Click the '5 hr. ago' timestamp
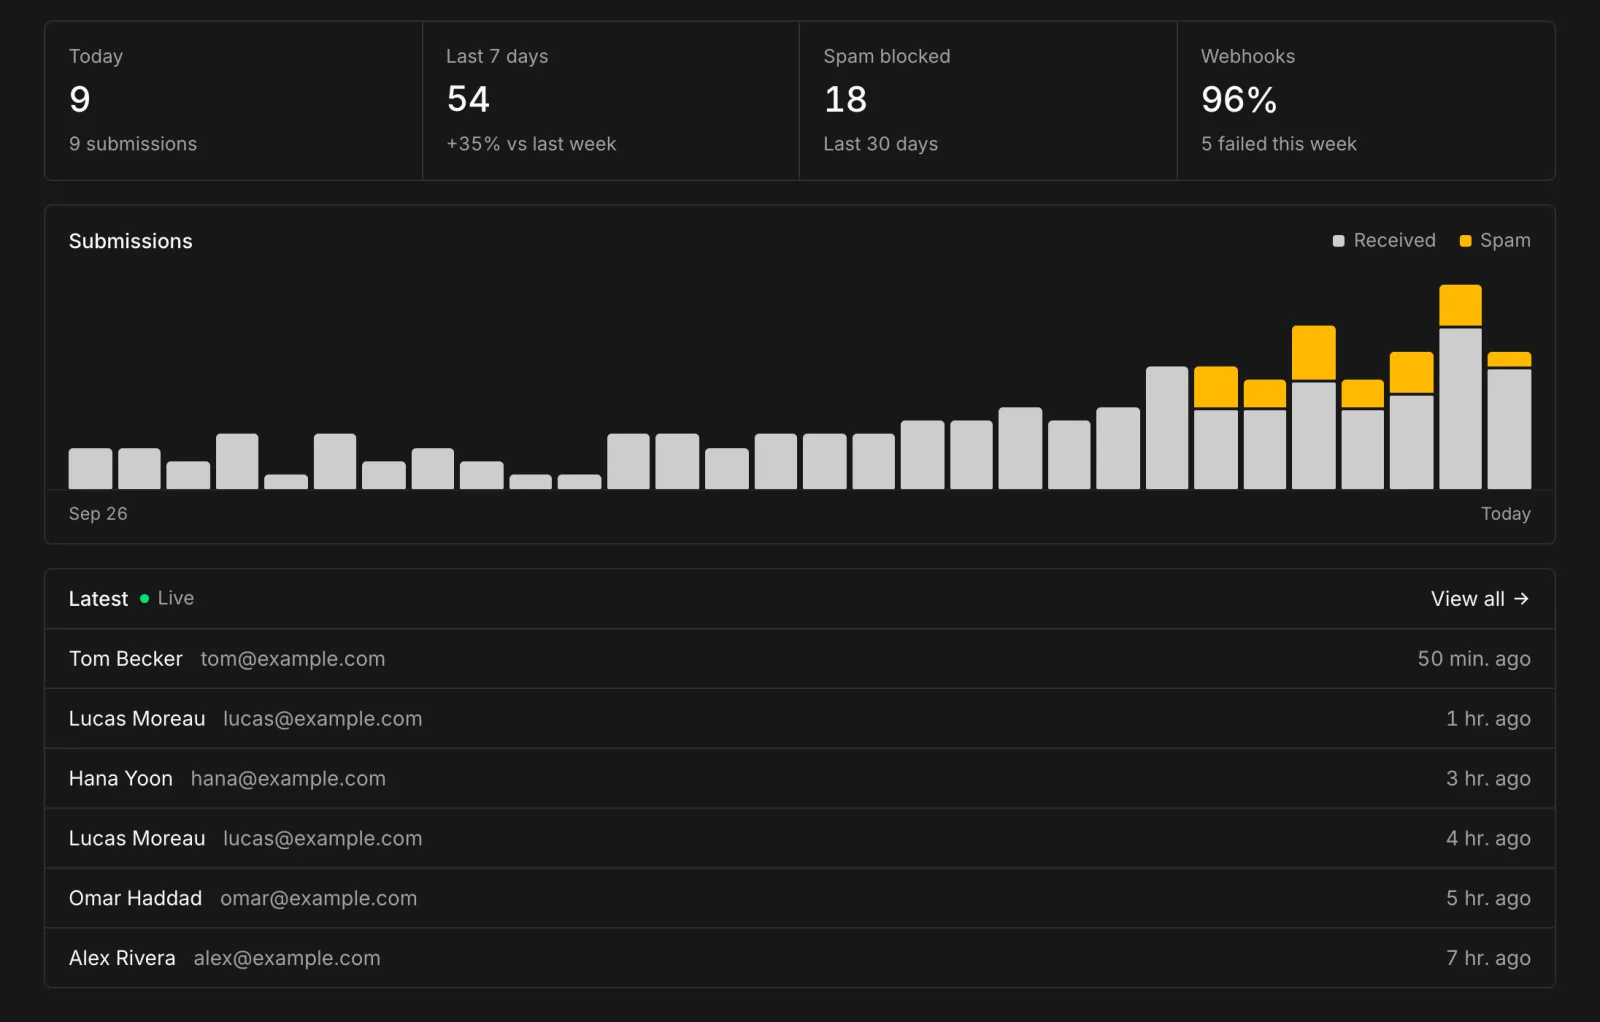1600x1022 pixels. pyautogui.click(x=1488, y=898)
